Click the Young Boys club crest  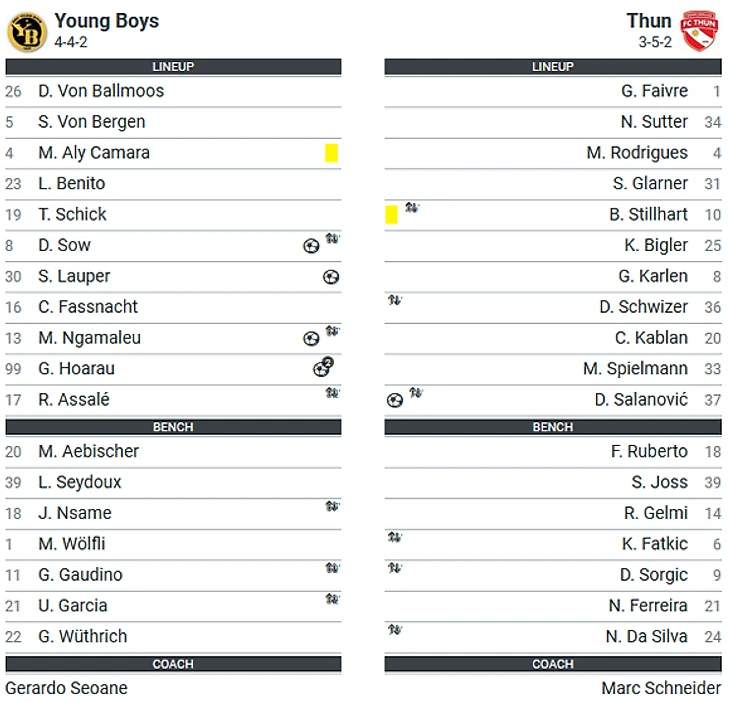click(27, 31)
